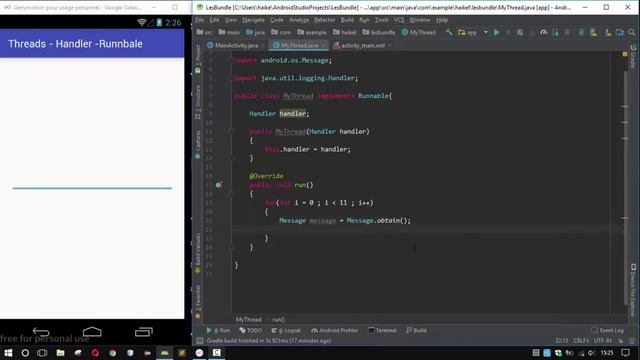Click the example breadcrumb folder
640x360 pixels.
[312, 32]
